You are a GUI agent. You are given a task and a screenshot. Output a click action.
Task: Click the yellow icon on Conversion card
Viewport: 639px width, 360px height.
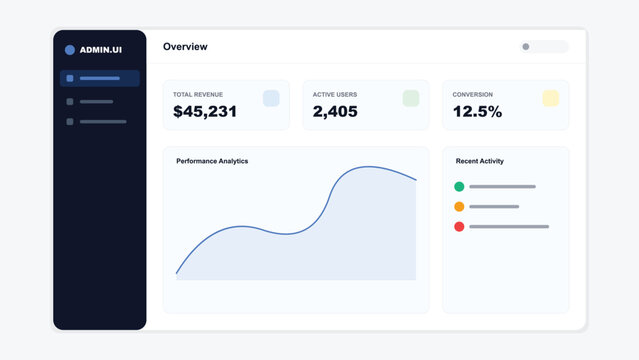pyautogui.click(x=551, y=98)
